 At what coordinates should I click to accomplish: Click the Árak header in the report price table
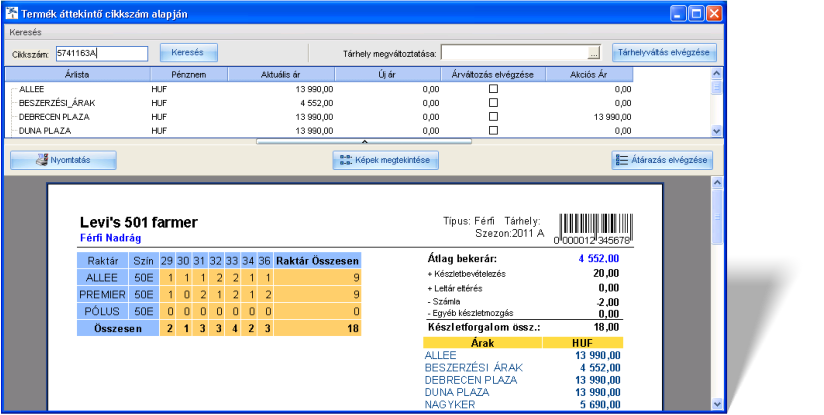click(482, 343)
